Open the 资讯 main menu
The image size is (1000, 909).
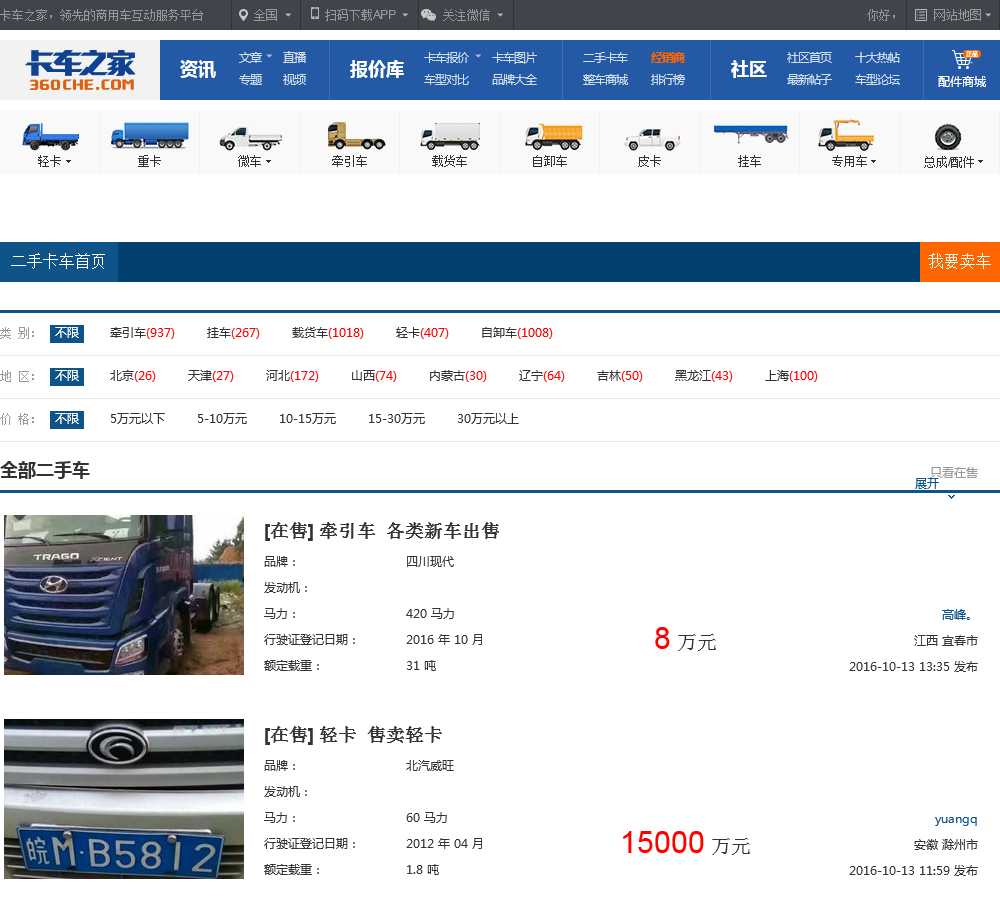(198, 69)
